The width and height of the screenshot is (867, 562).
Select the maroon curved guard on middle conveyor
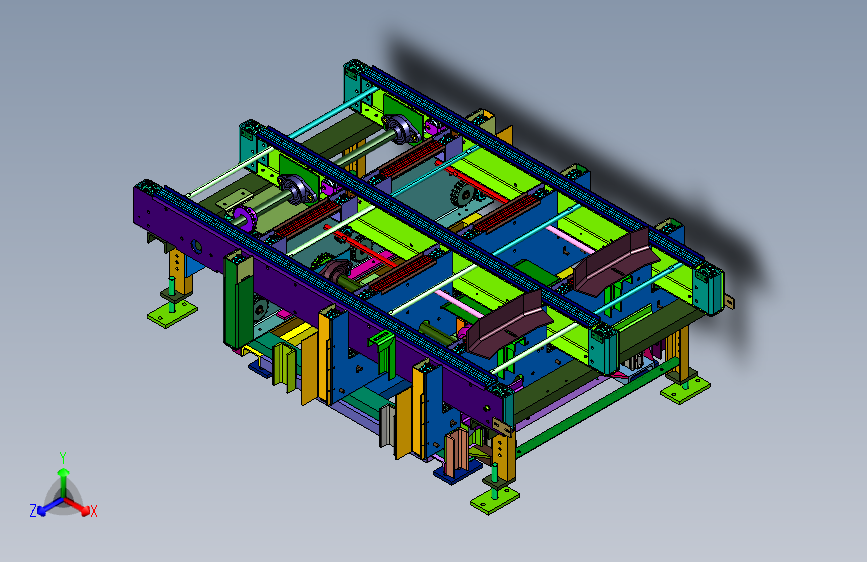[x=509, y=323]
